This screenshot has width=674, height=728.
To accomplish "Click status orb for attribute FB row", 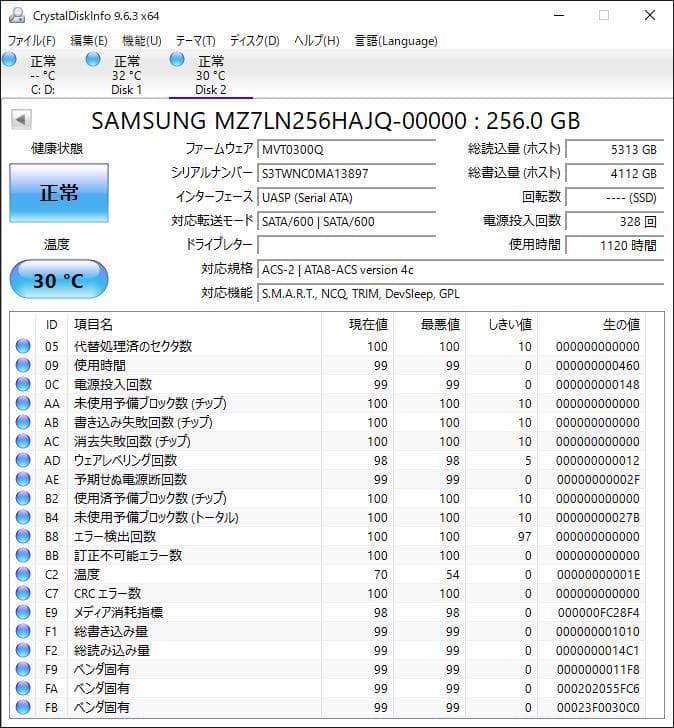I will click(23, 708).
